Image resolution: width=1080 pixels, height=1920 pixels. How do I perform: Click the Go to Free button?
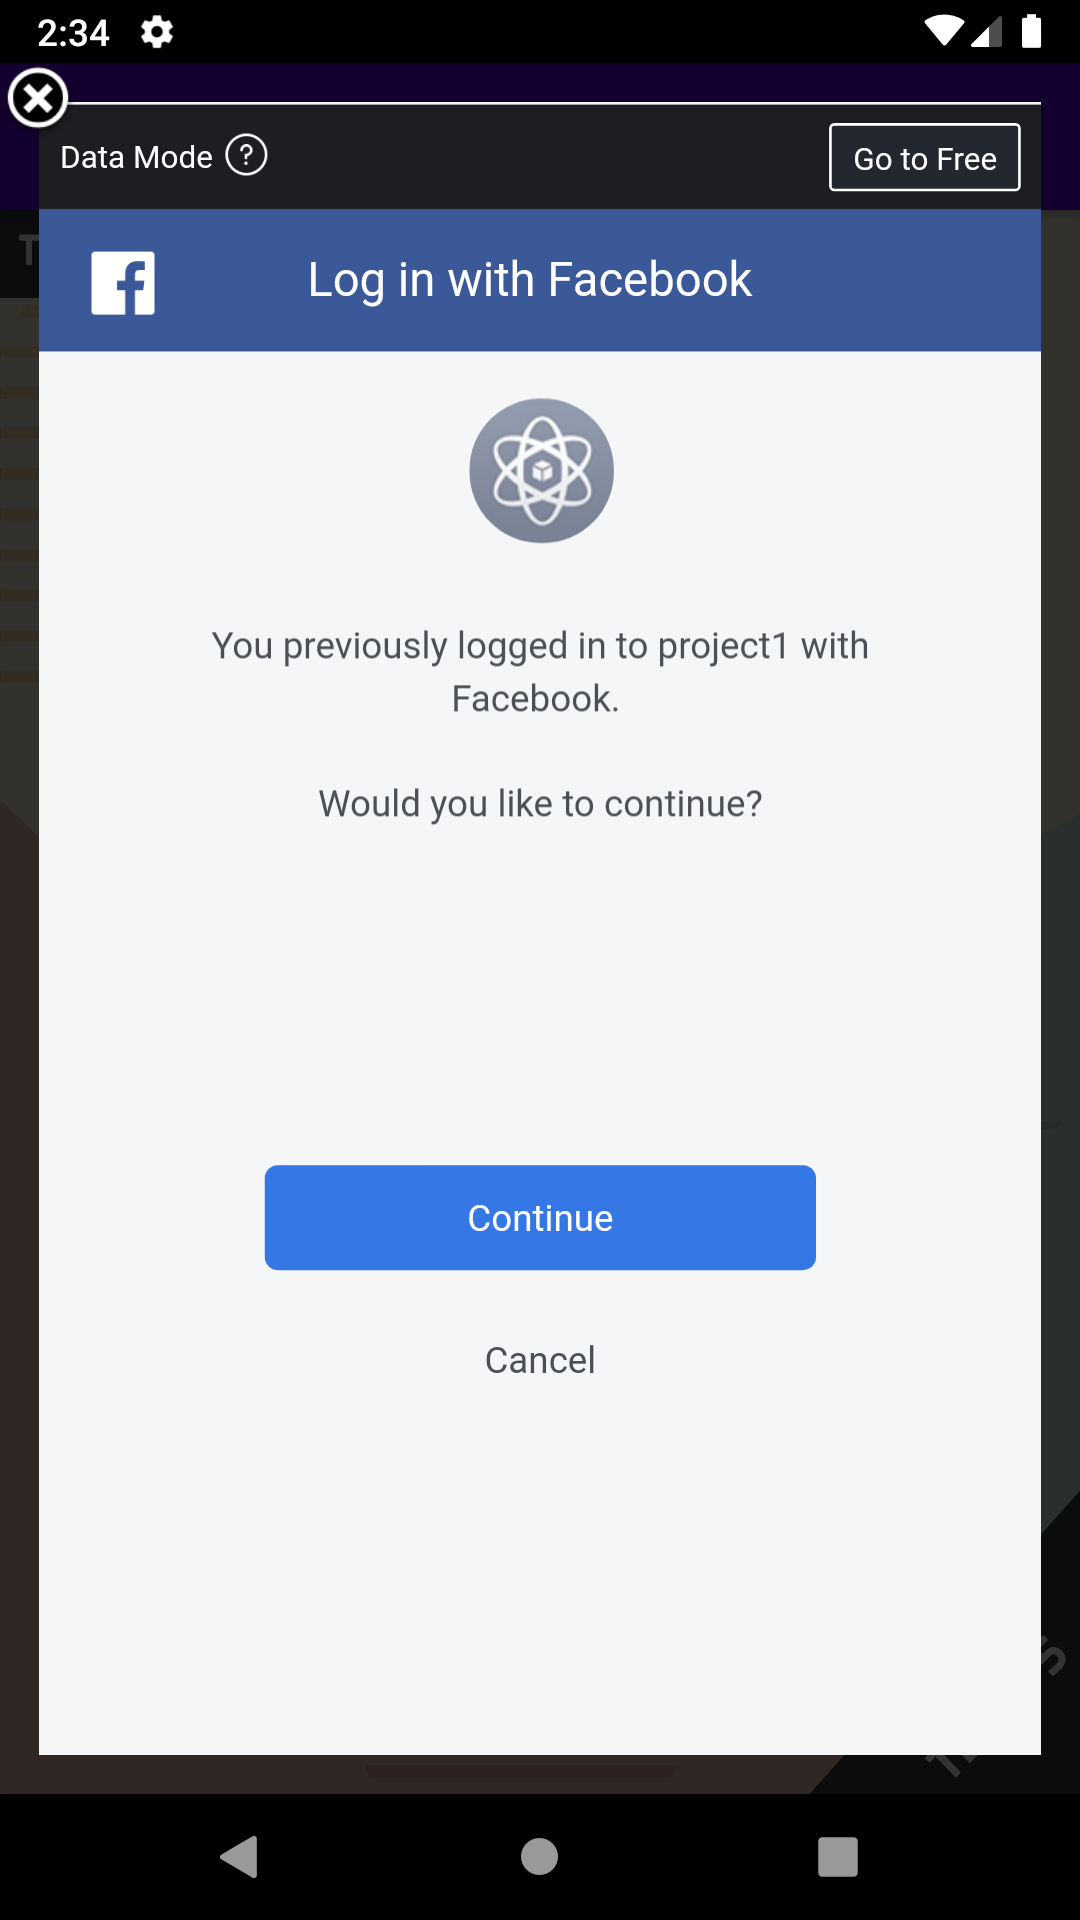coord(924,157)
